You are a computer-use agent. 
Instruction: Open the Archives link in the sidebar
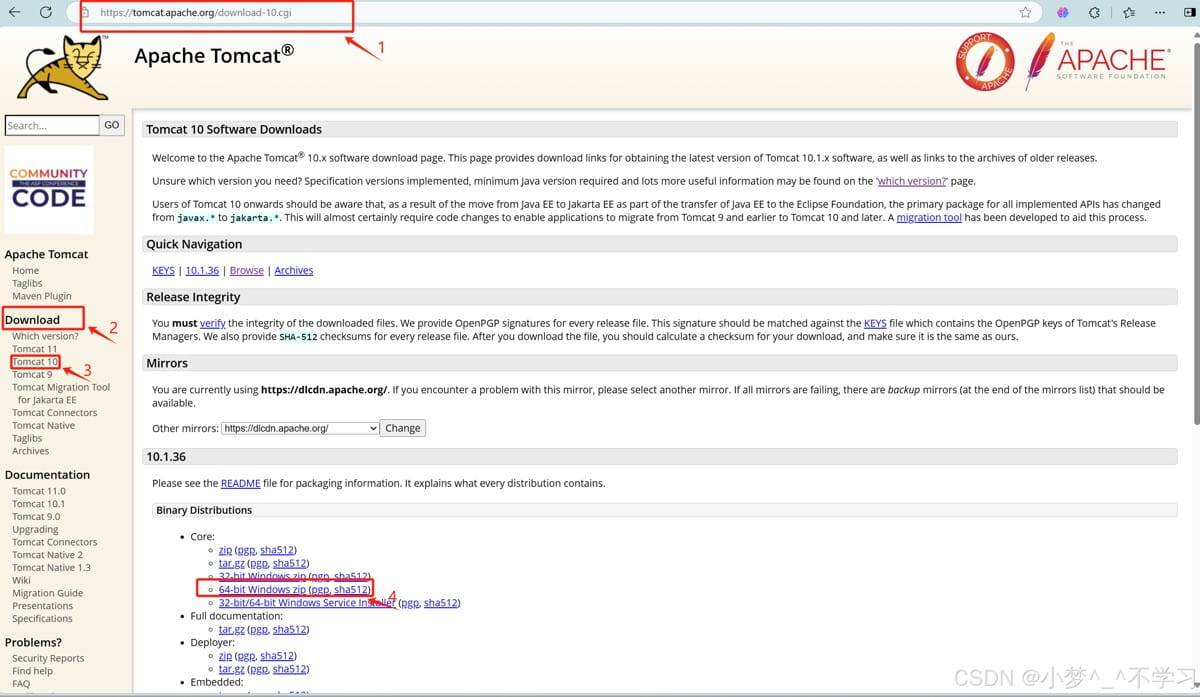pos(31,451)
